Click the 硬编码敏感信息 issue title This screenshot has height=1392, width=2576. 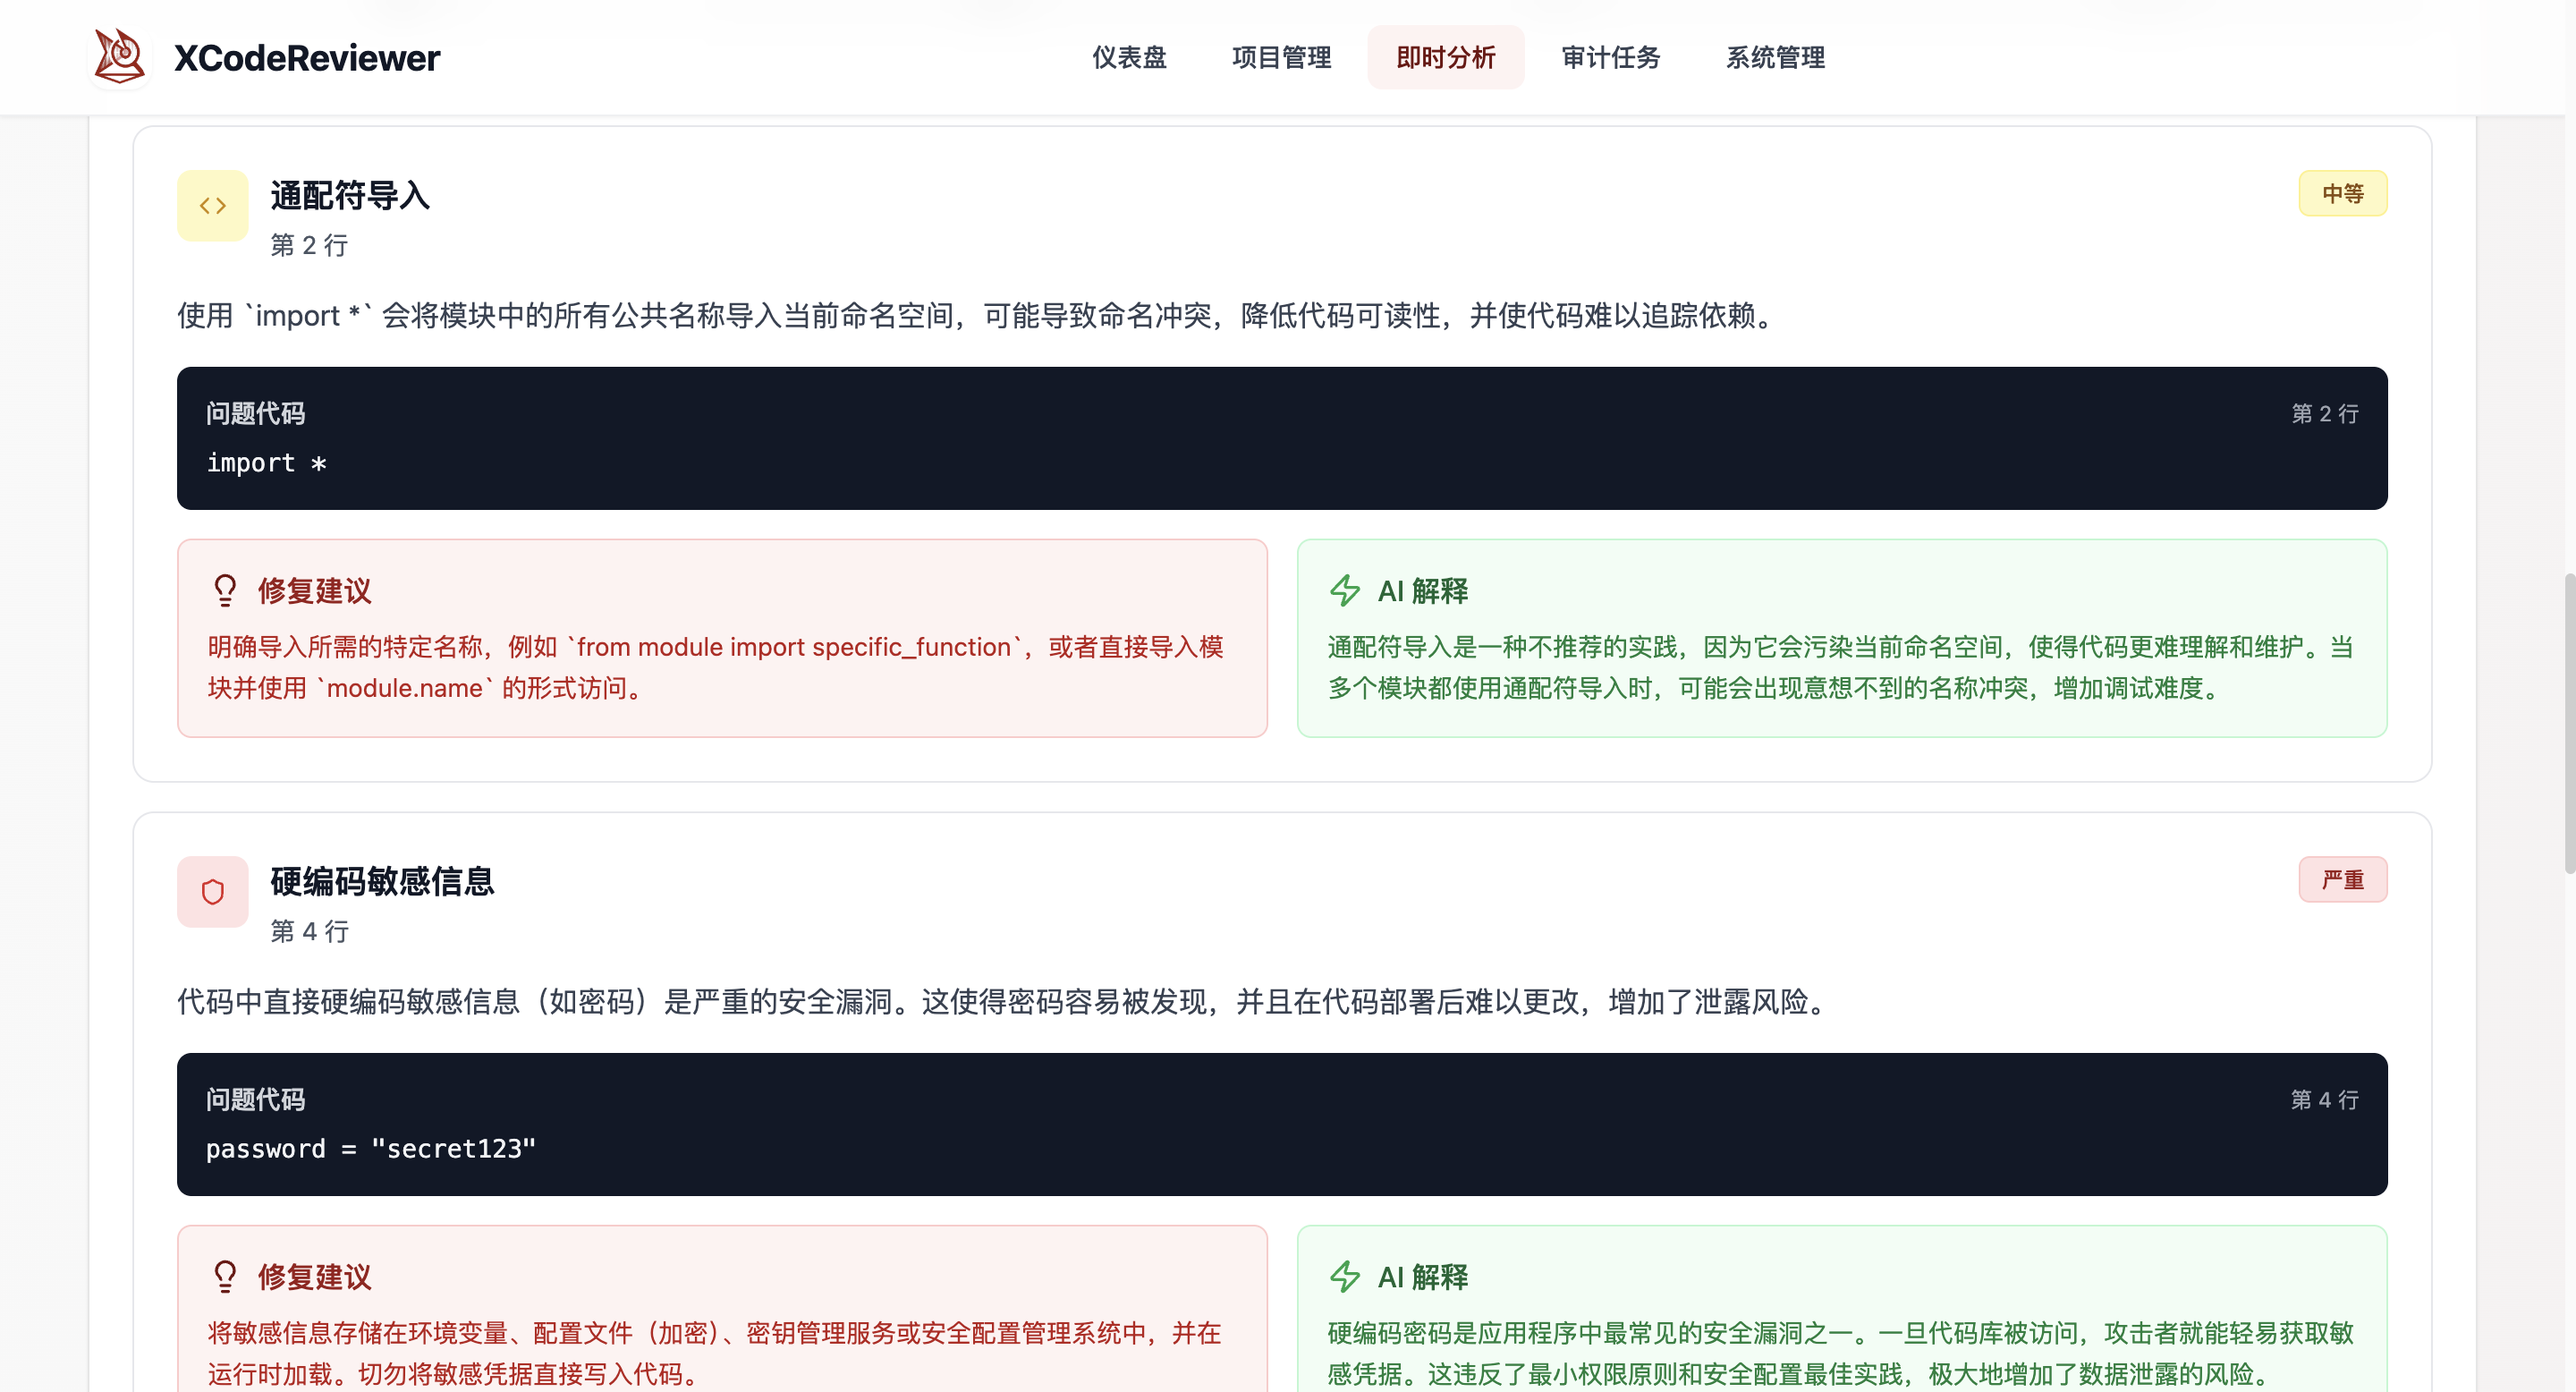[382, 881]
